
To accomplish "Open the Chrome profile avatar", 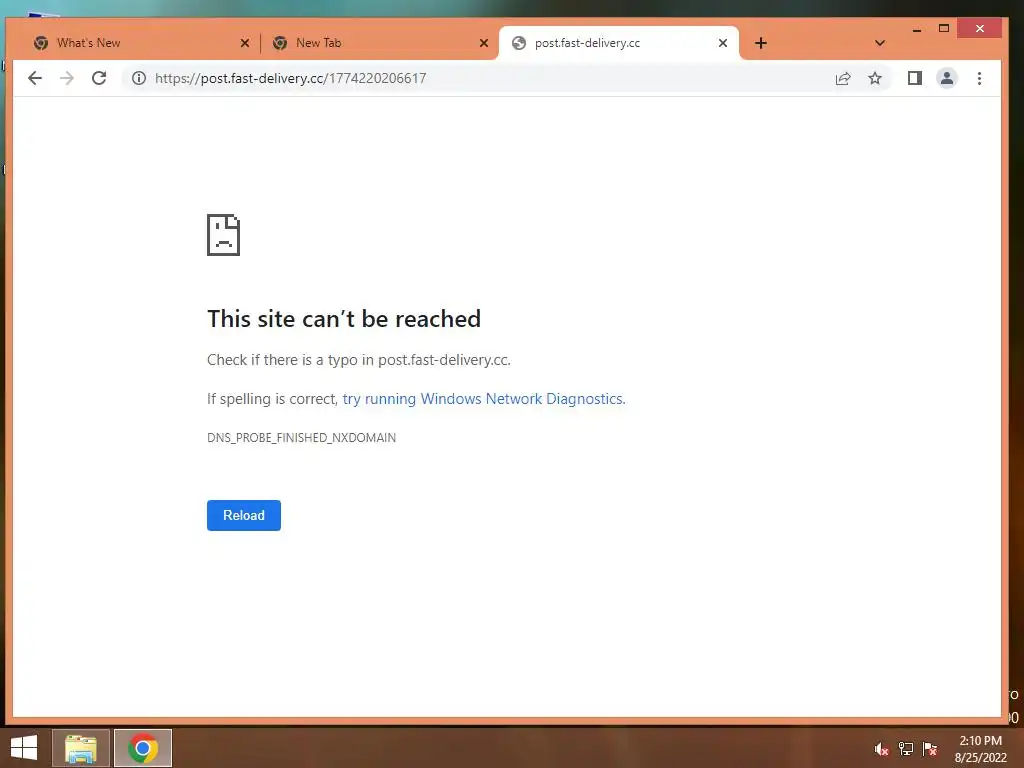I will [x=947, y=78].
